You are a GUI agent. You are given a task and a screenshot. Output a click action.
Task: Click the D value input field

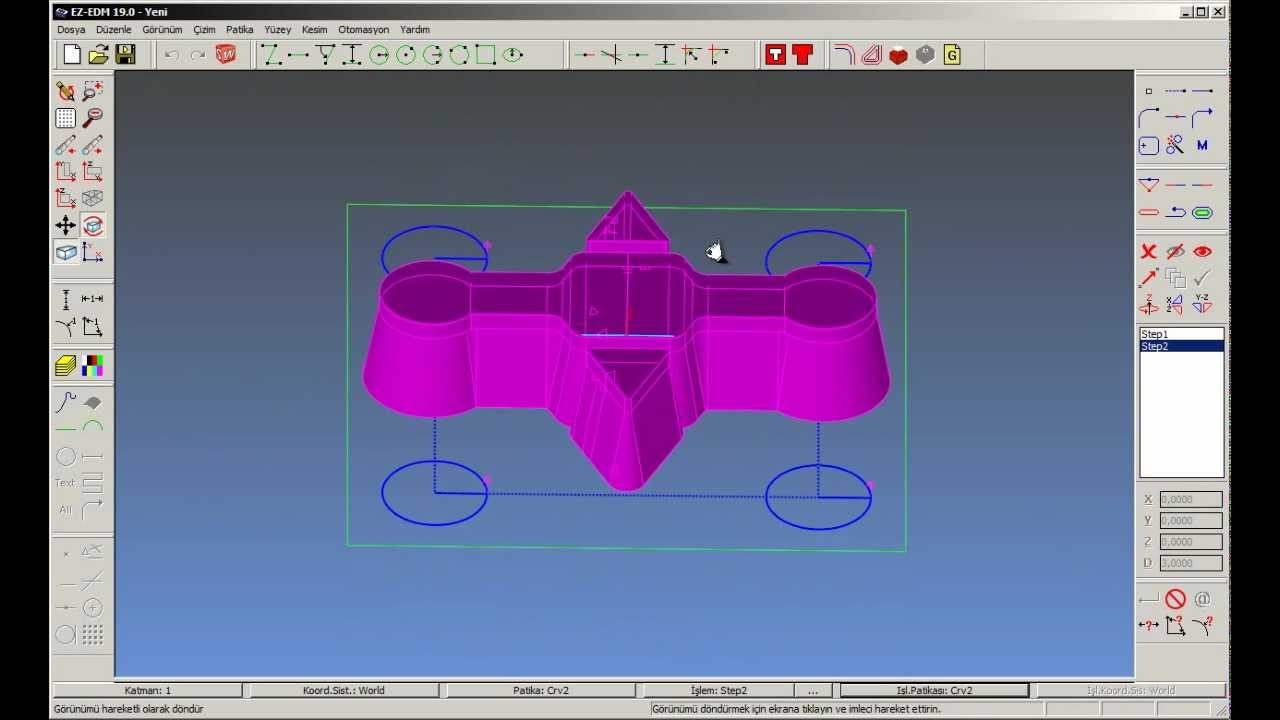[x=1191, y=563]
